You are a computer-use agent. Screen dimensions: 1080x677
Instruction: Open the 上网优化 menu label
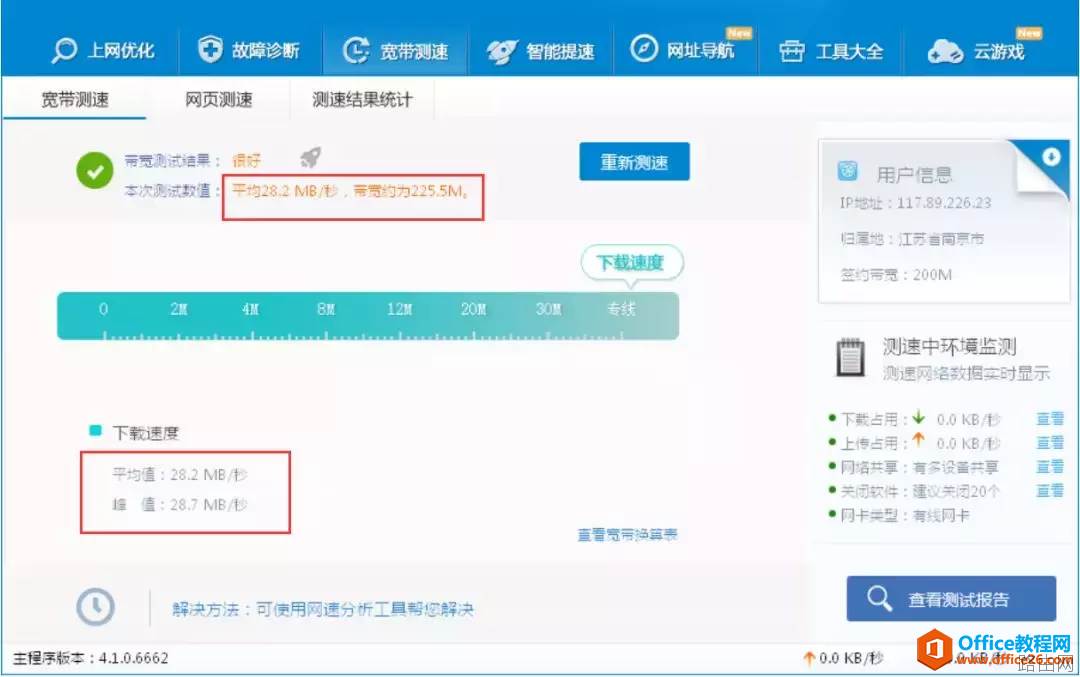click(x=121, y=50)
